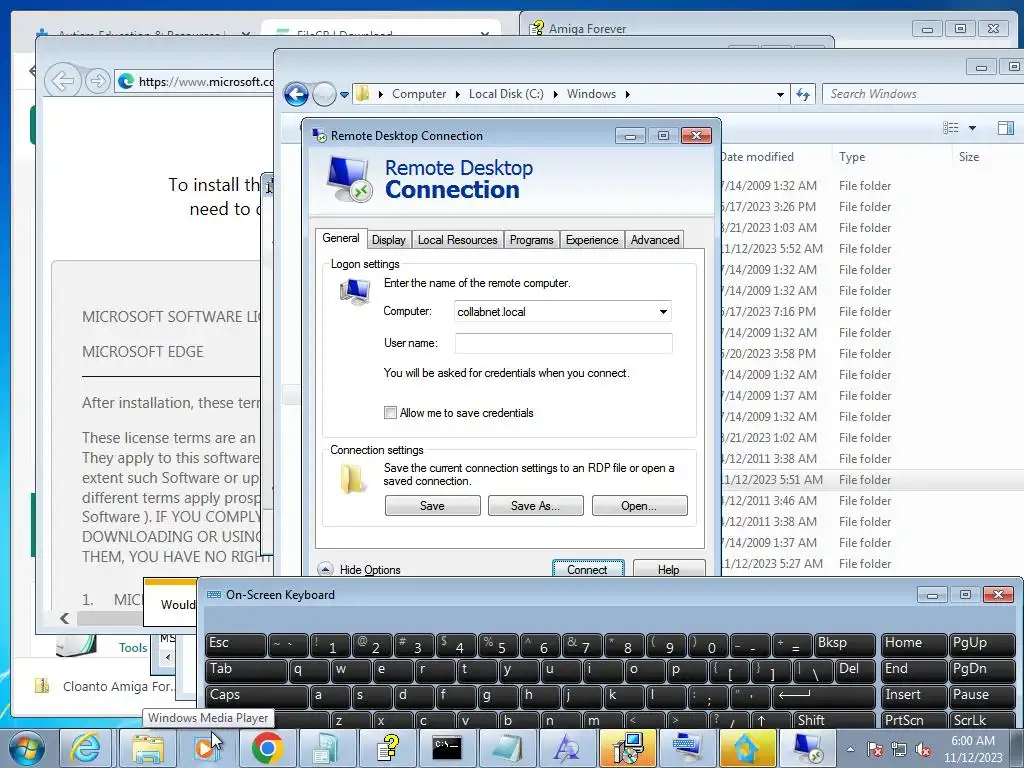Expand the Explorer view options arrow

[972, 128]
